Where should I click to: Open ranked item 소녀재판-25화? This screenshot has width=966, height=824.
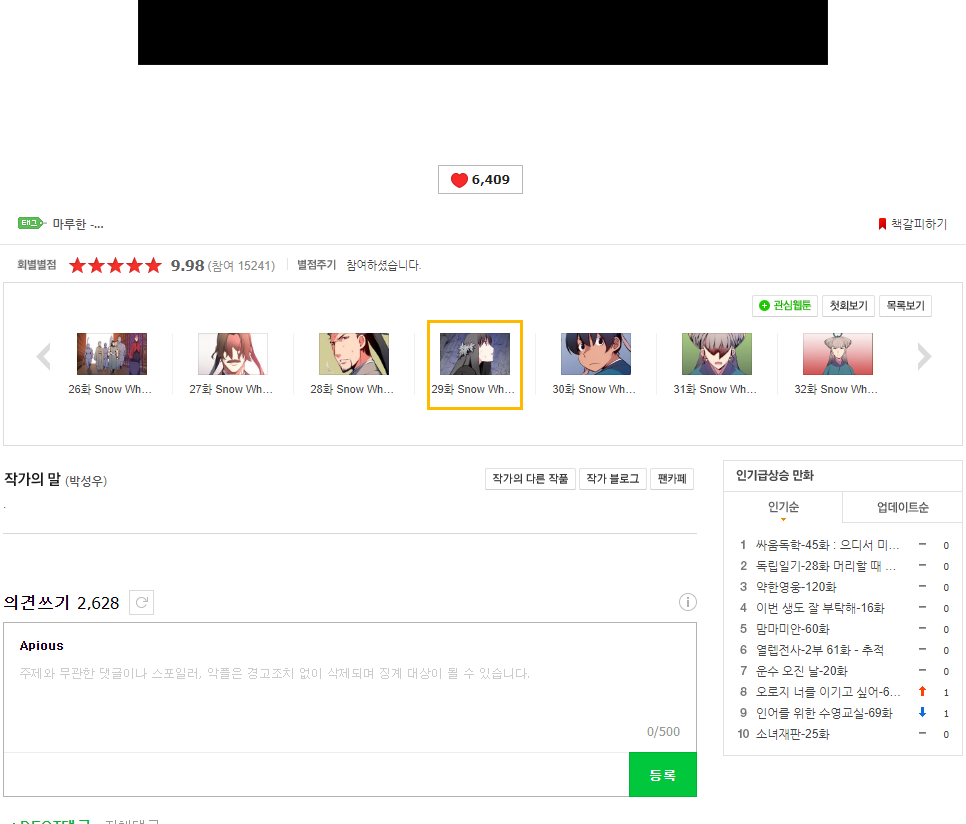point(793,733)
